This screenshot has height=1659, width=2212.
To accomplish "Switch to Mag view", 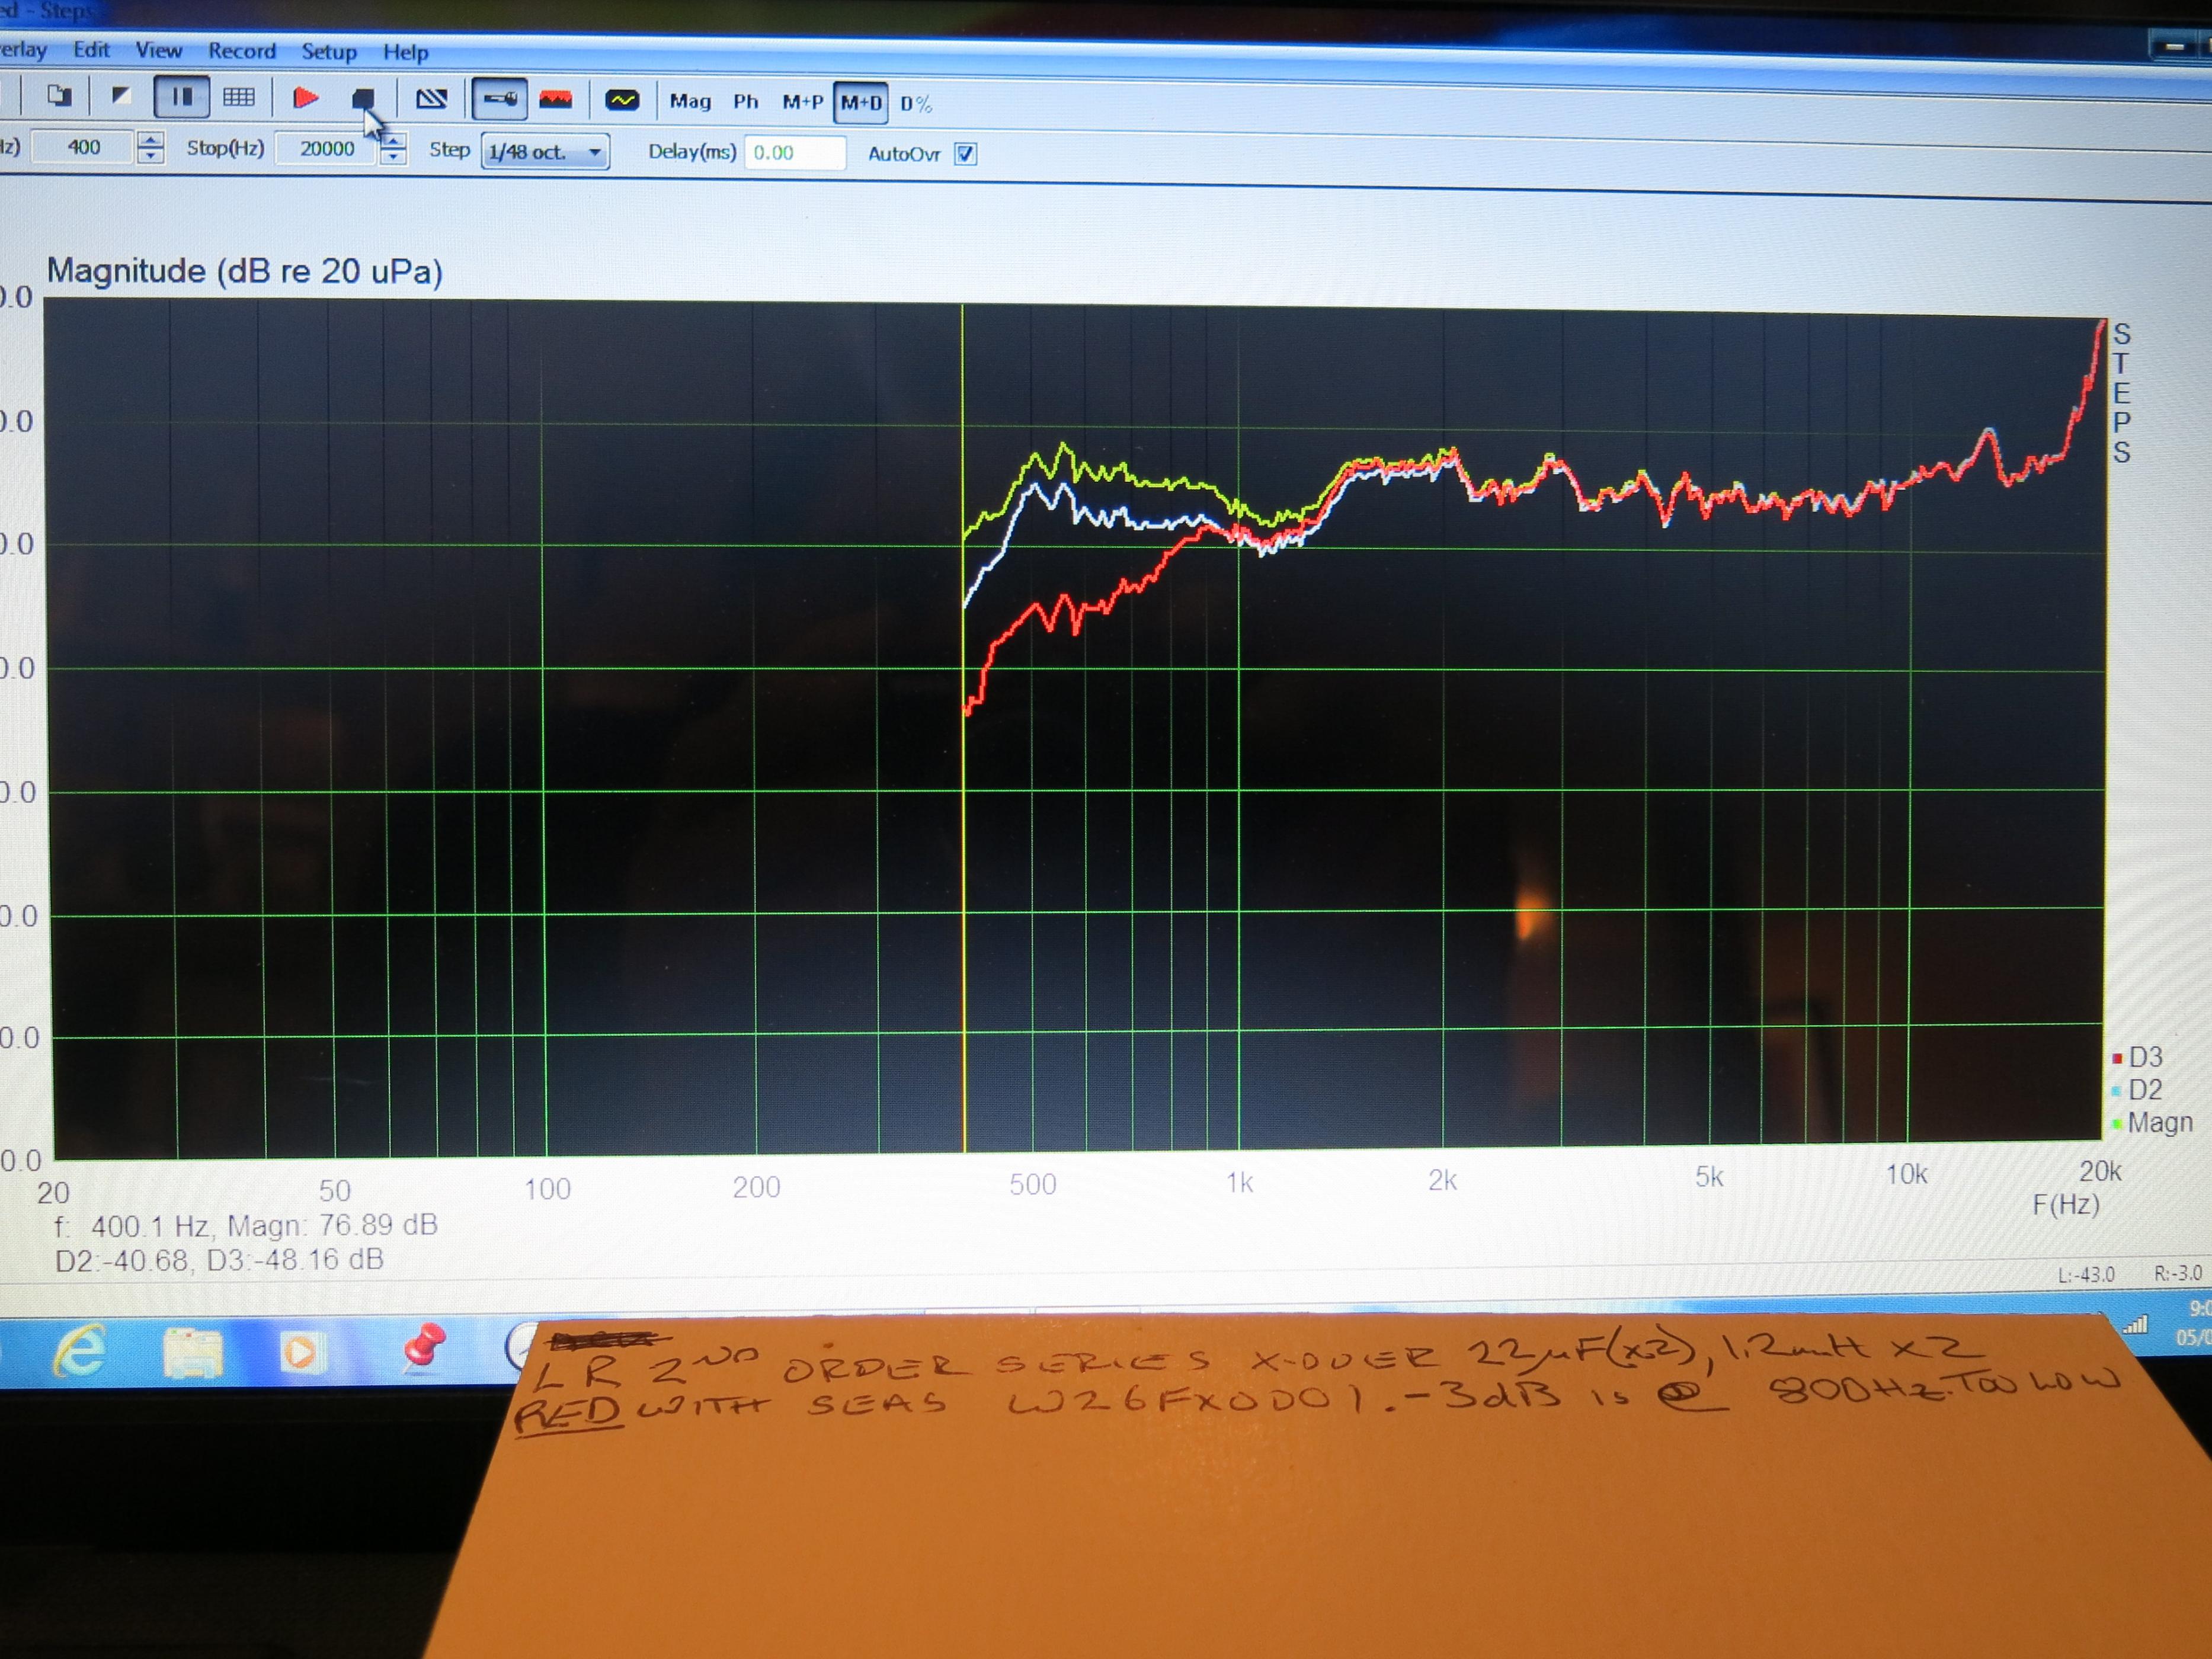I will tap(690, 101).
